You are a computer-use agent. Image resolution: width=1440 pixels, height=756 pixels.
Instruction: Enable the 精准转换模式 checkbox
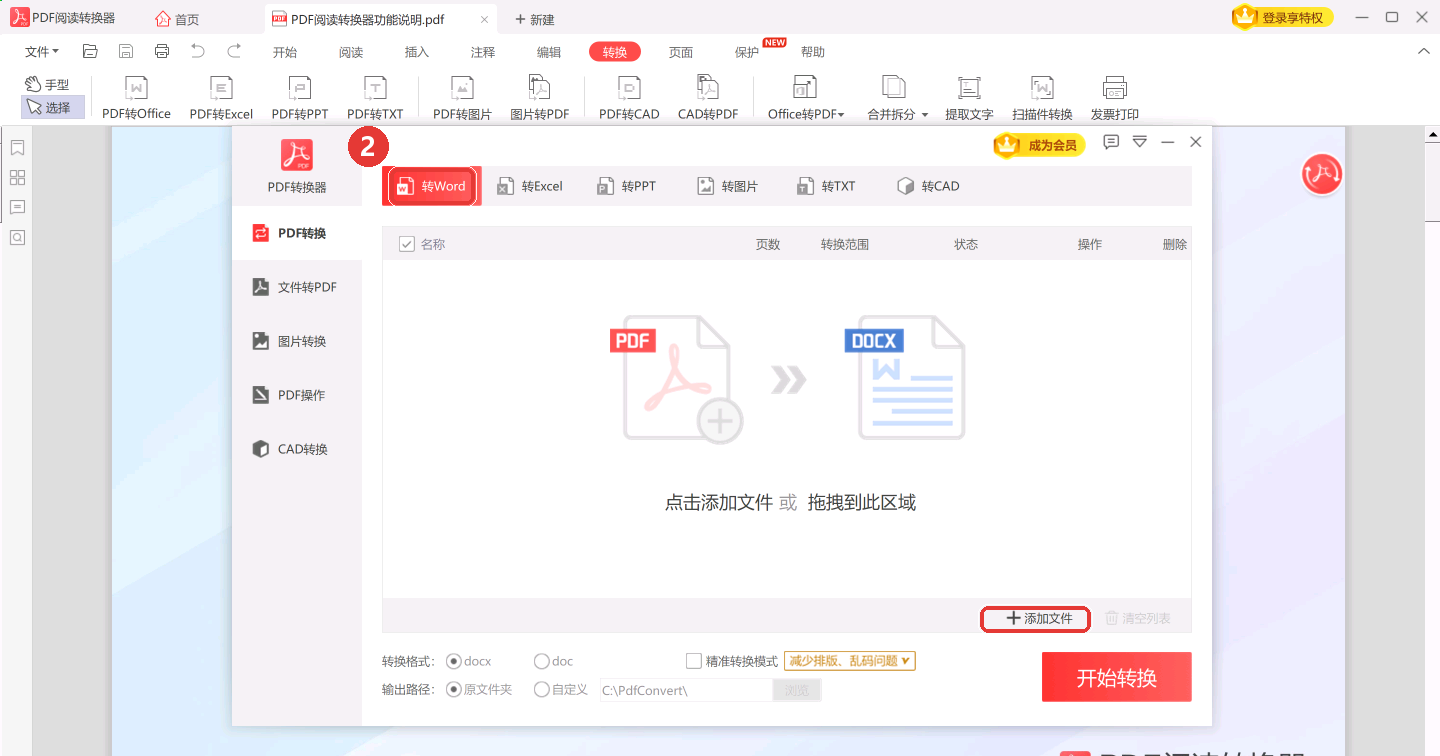point(694,661)
